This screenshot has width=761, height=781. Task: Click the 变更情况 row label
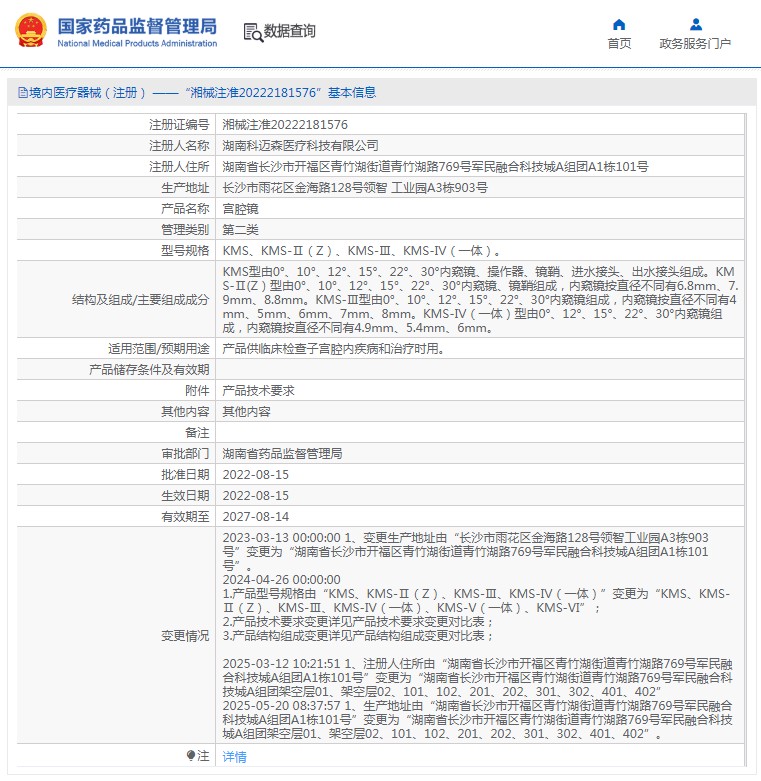185,636
